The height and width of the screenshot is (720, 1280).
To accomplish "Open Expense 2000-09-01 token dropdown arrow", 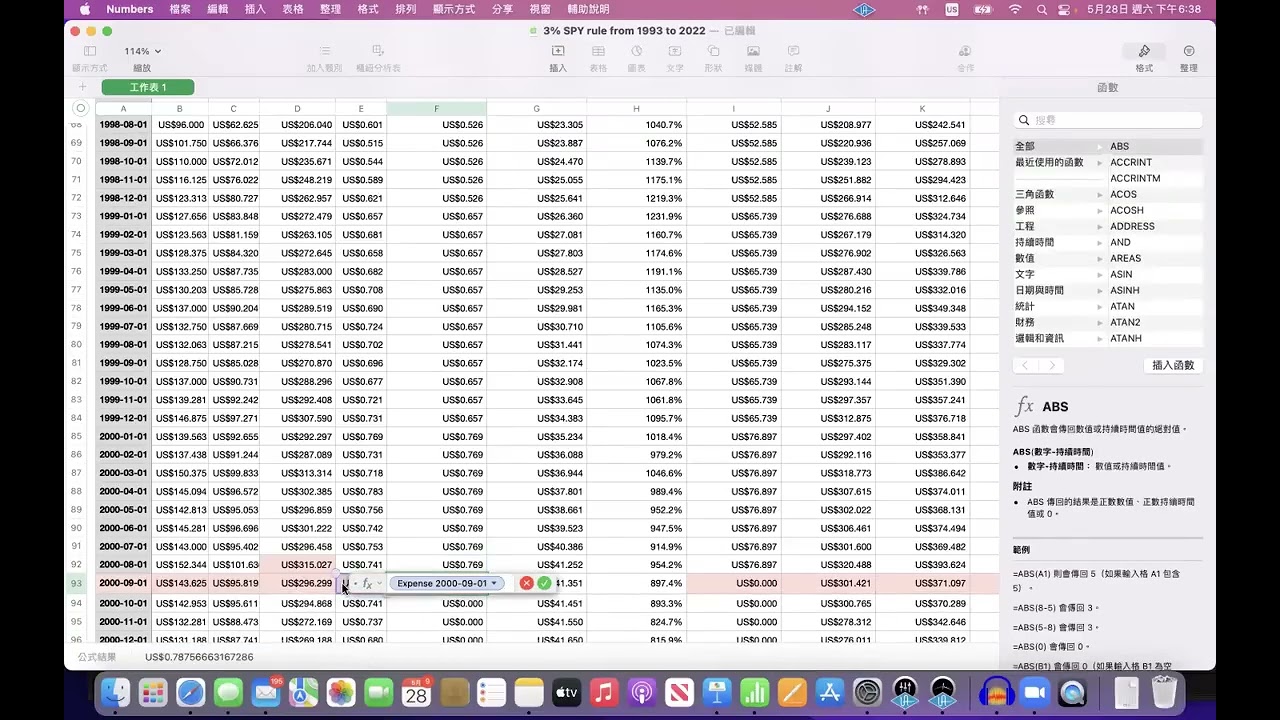I will point(494,583).
